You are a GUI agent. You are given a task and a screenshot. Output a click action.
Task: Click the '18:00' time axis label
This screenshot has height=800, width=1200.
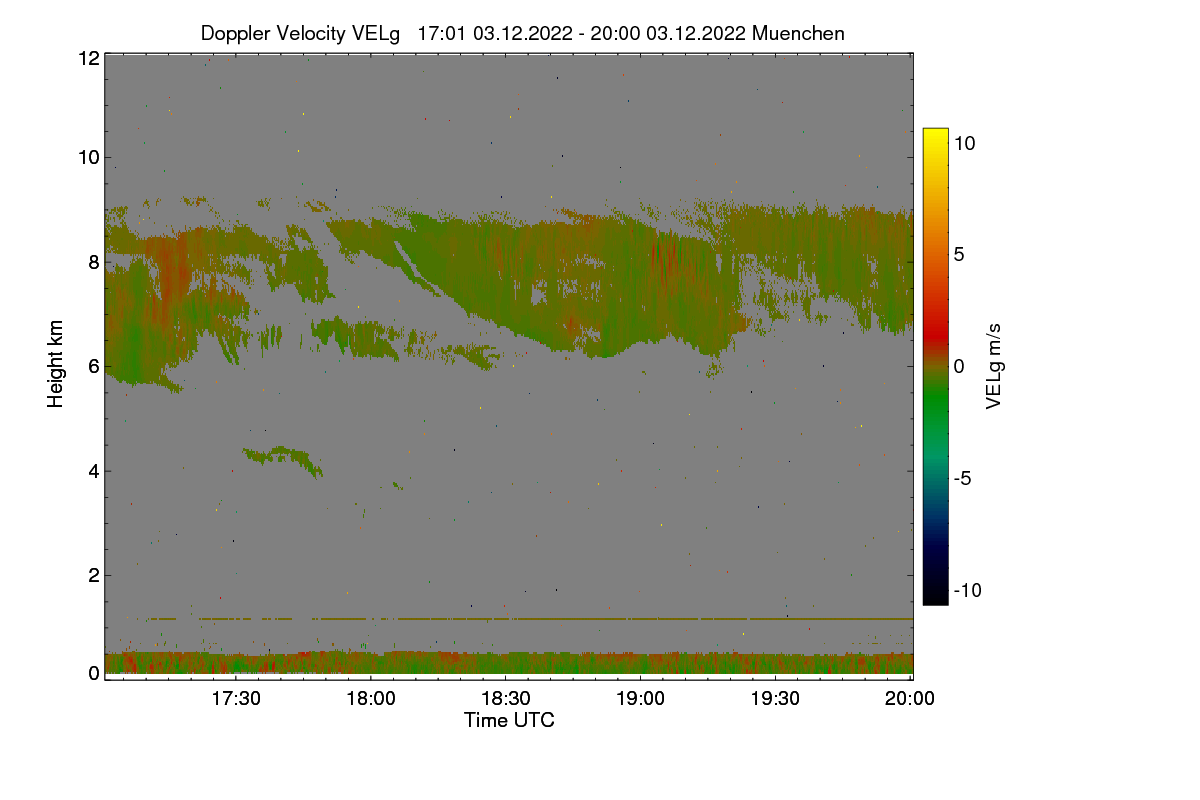tap(370, 698)
